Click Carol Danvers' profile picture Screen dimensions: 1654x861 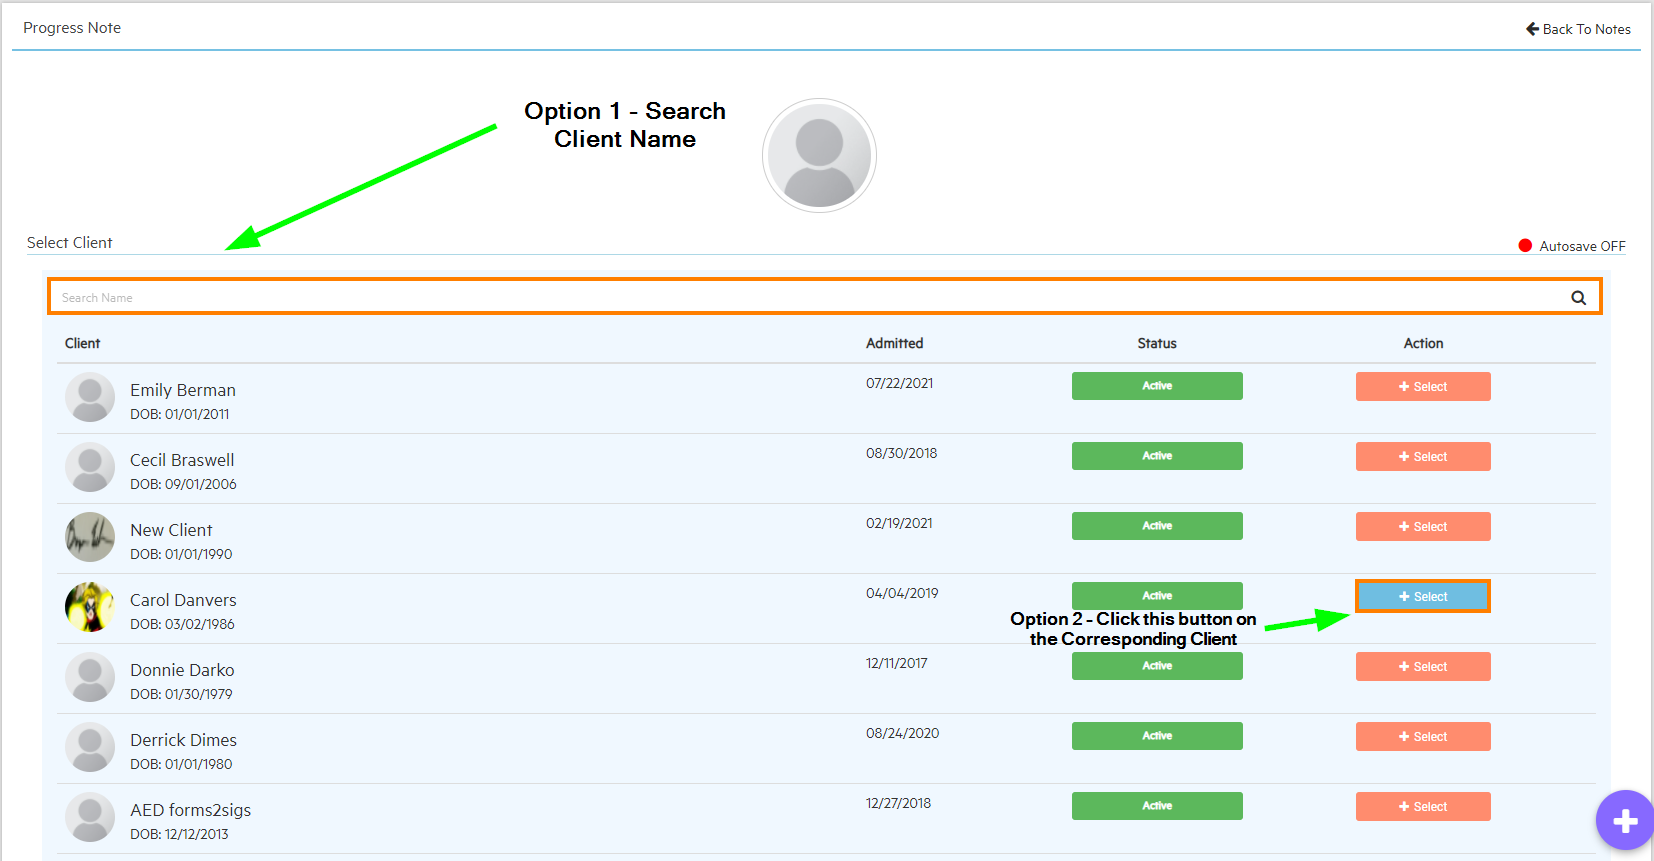90,607
